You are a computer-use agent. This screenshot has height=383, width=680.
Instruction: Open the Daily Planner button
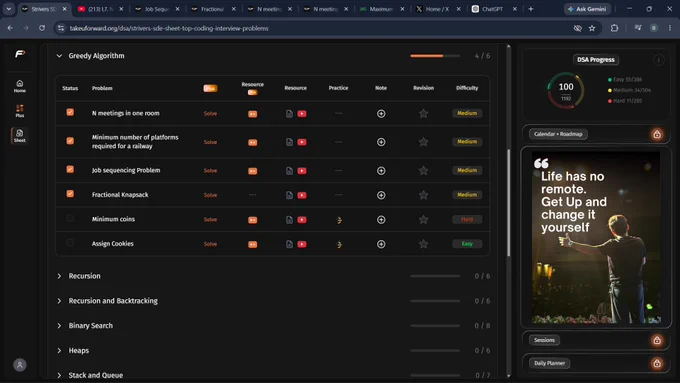[549, 363]
